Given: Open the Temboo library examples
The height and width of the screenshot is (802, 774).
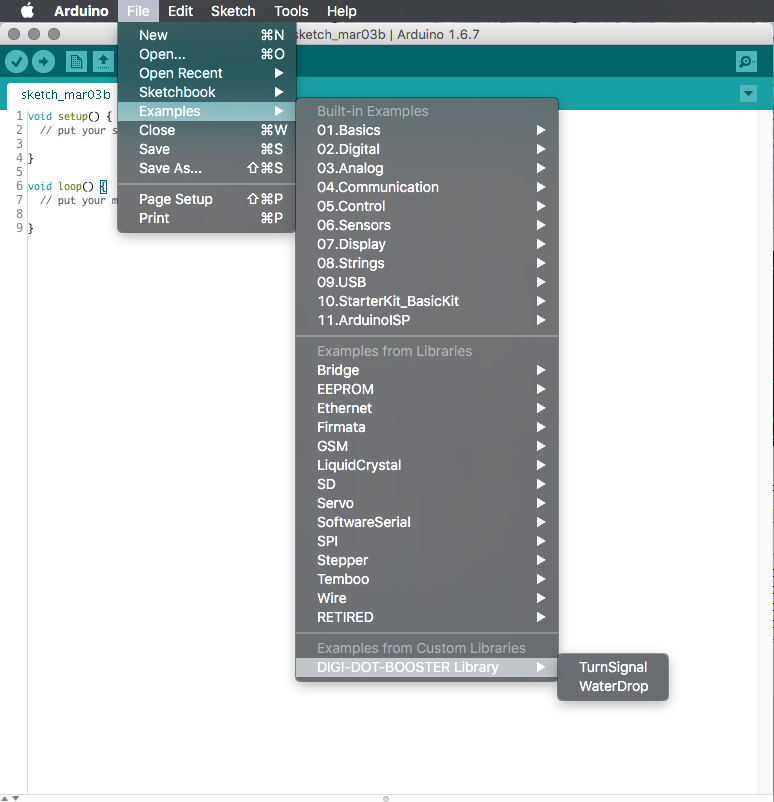Looking at the screenshot, I should click(427, 579).
